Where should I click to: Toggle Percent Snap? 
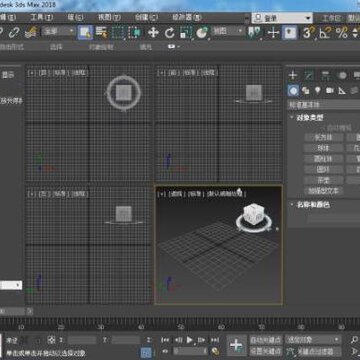pos(341,33)
